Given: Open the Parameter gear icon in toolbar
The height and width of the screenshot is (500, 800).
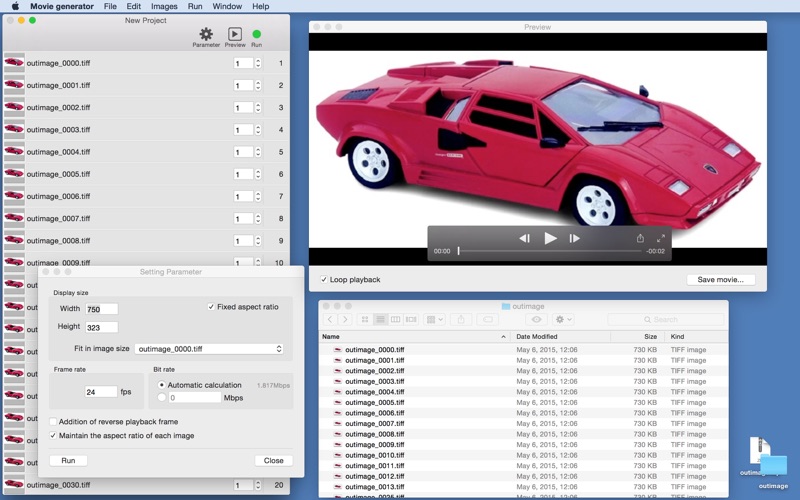Looking at the screenshot, I should (206, 35).
